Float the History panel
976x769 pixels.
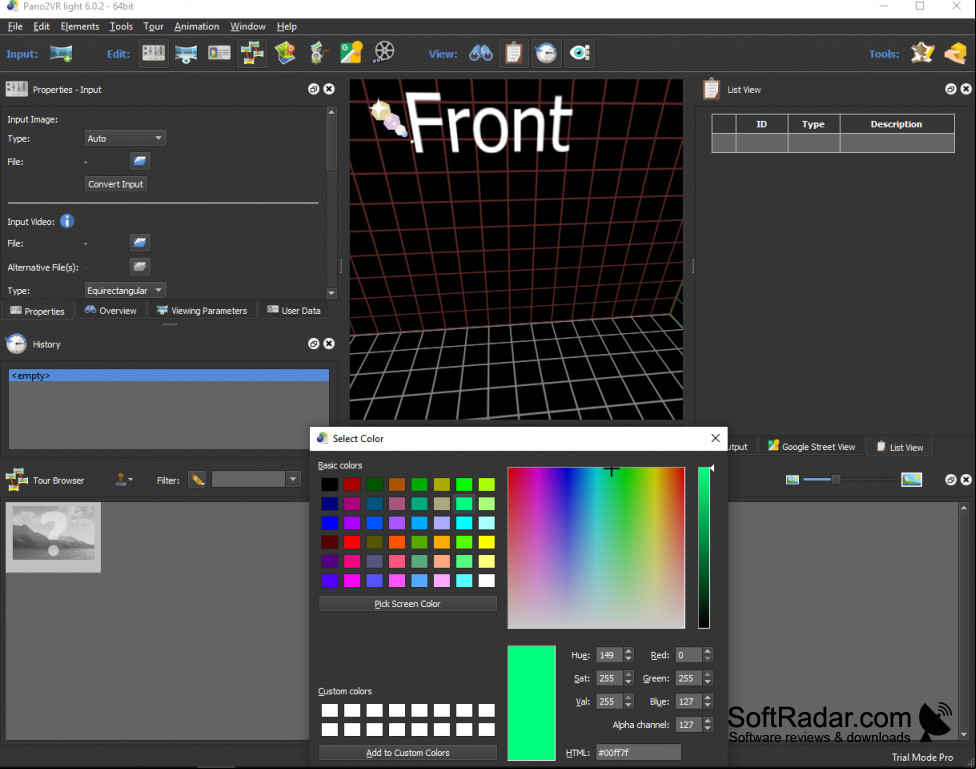click(x=314, y=344)
